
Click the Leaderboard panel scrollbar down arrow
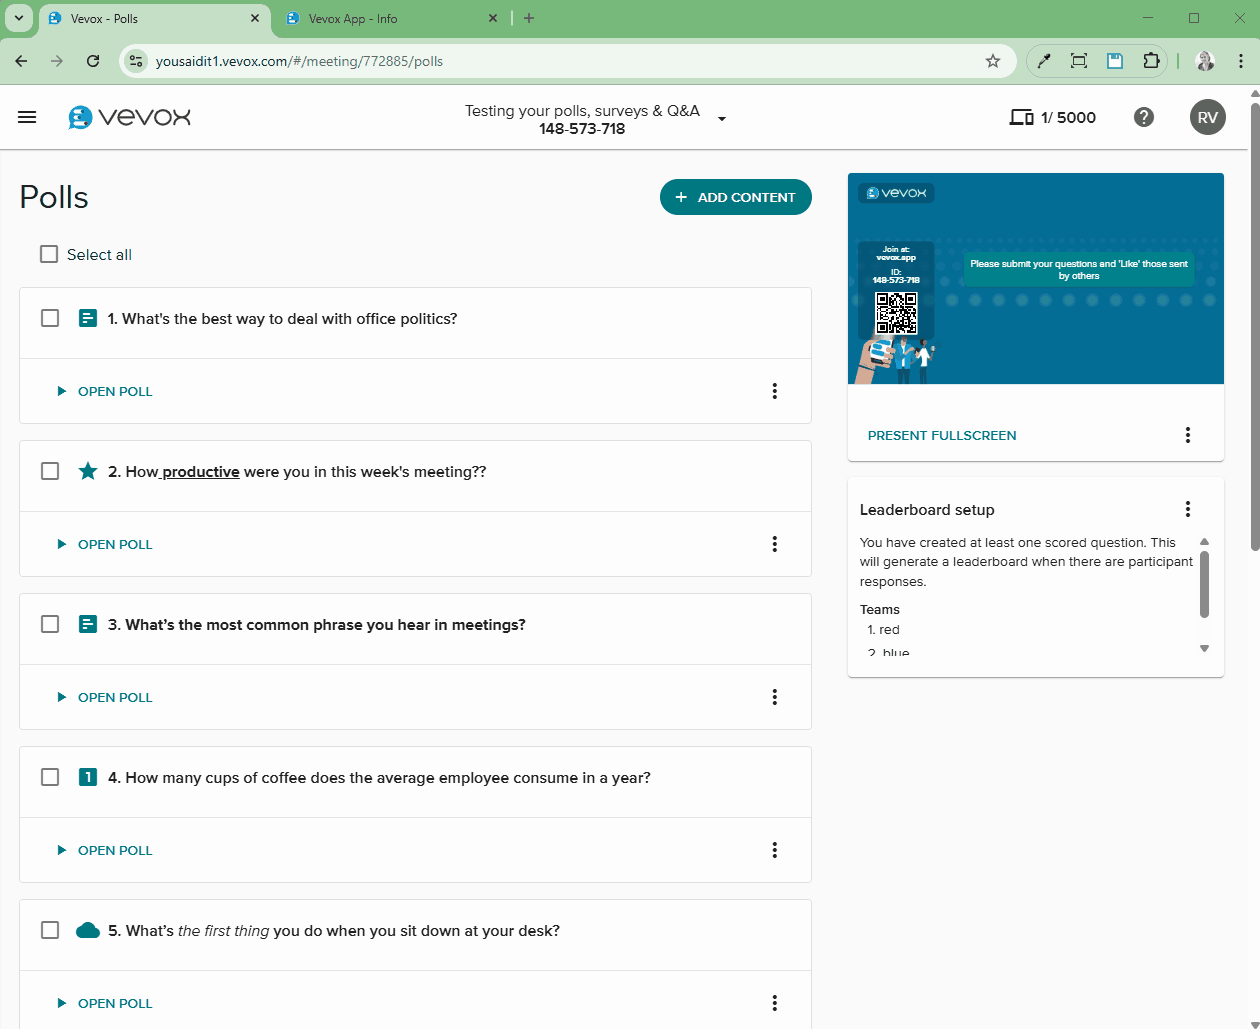click(1204, 648)
